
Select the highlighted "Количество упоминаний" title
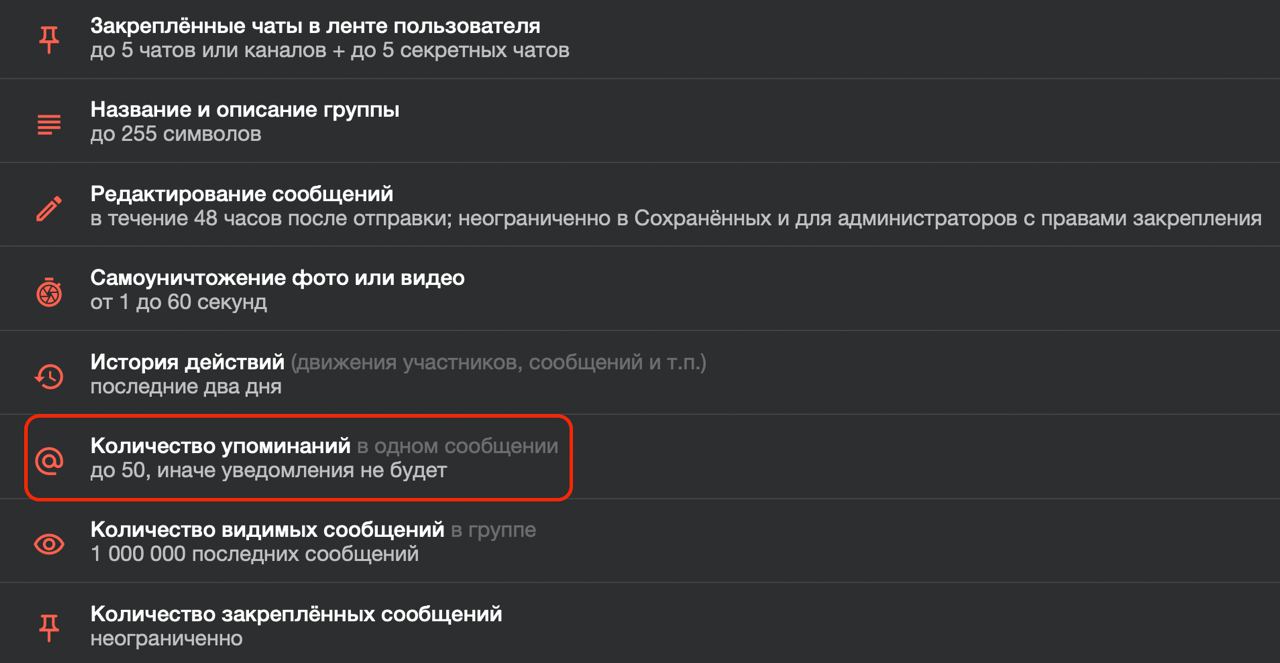coord(220,446)
